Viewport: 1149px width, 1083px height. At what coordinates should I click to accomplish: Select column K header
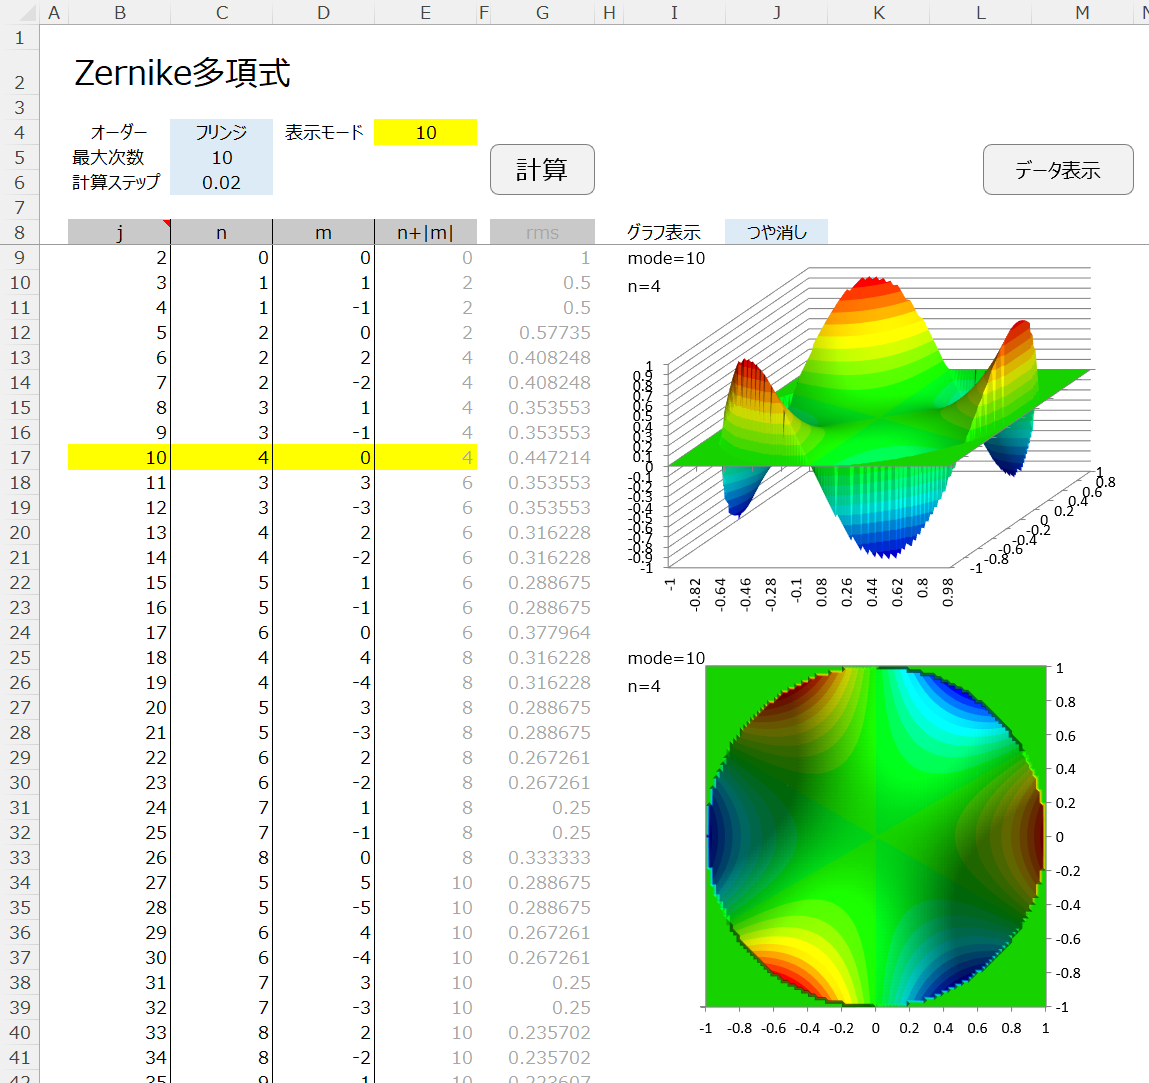878,12
